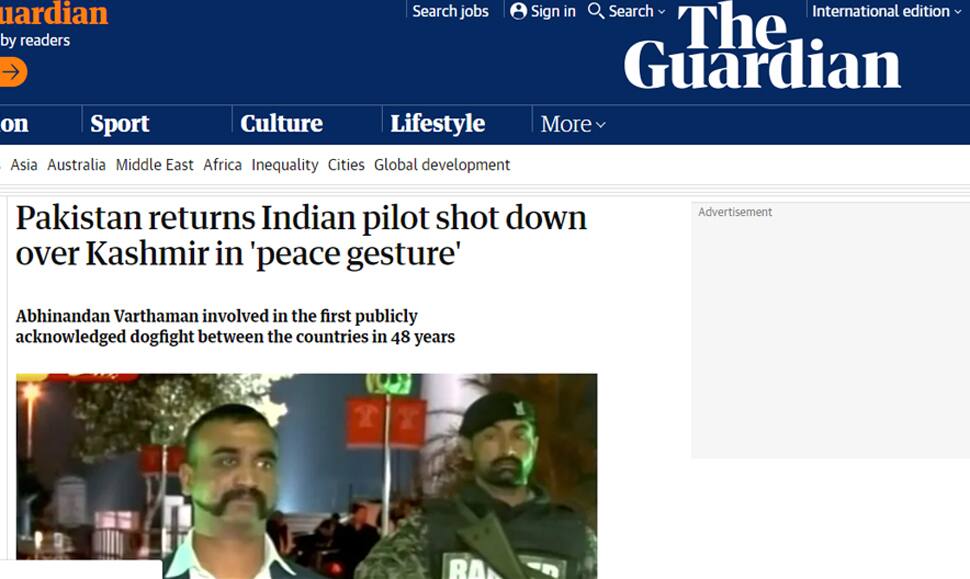Open the Asia subsection link

point(24,165)
